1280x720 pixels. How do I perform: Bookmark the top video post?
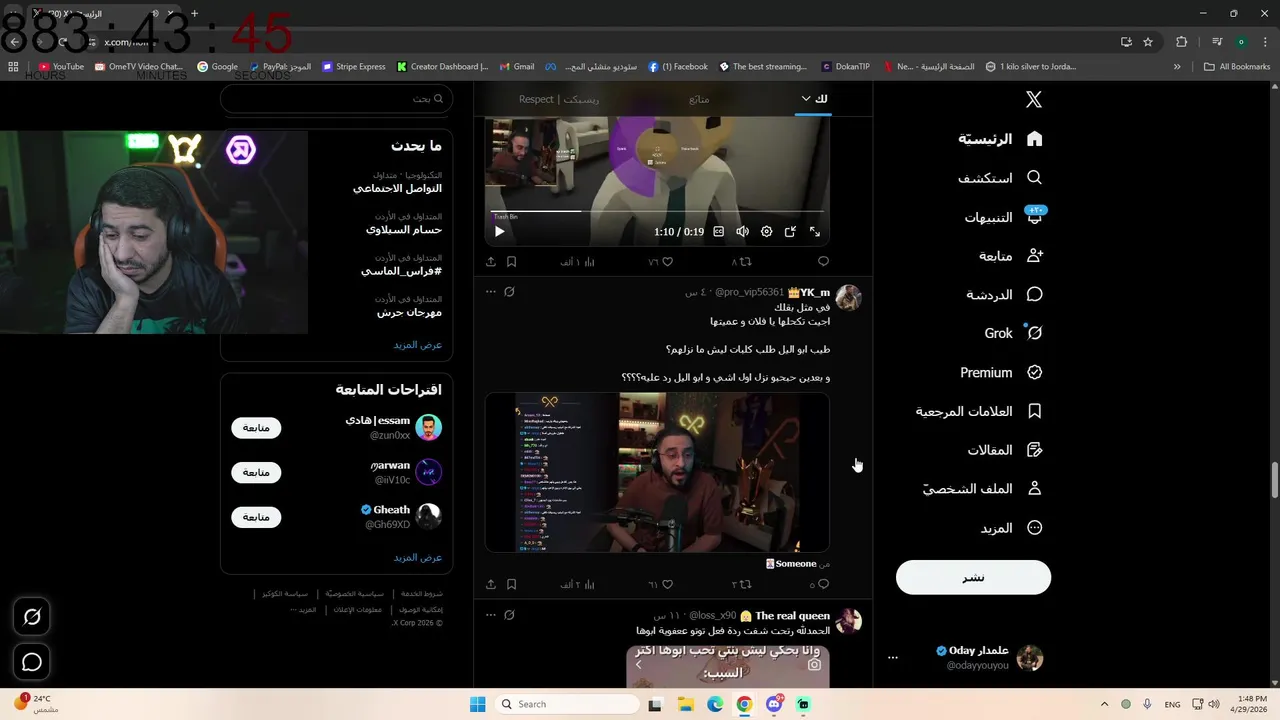(x=511, y=262)
